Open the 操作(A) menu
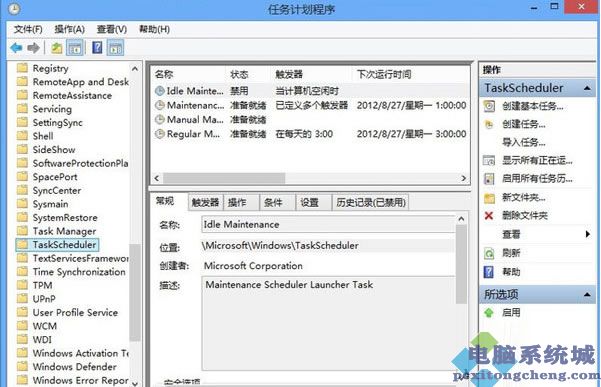This screenshot has height=387, width=601. (x=69, y=29)
